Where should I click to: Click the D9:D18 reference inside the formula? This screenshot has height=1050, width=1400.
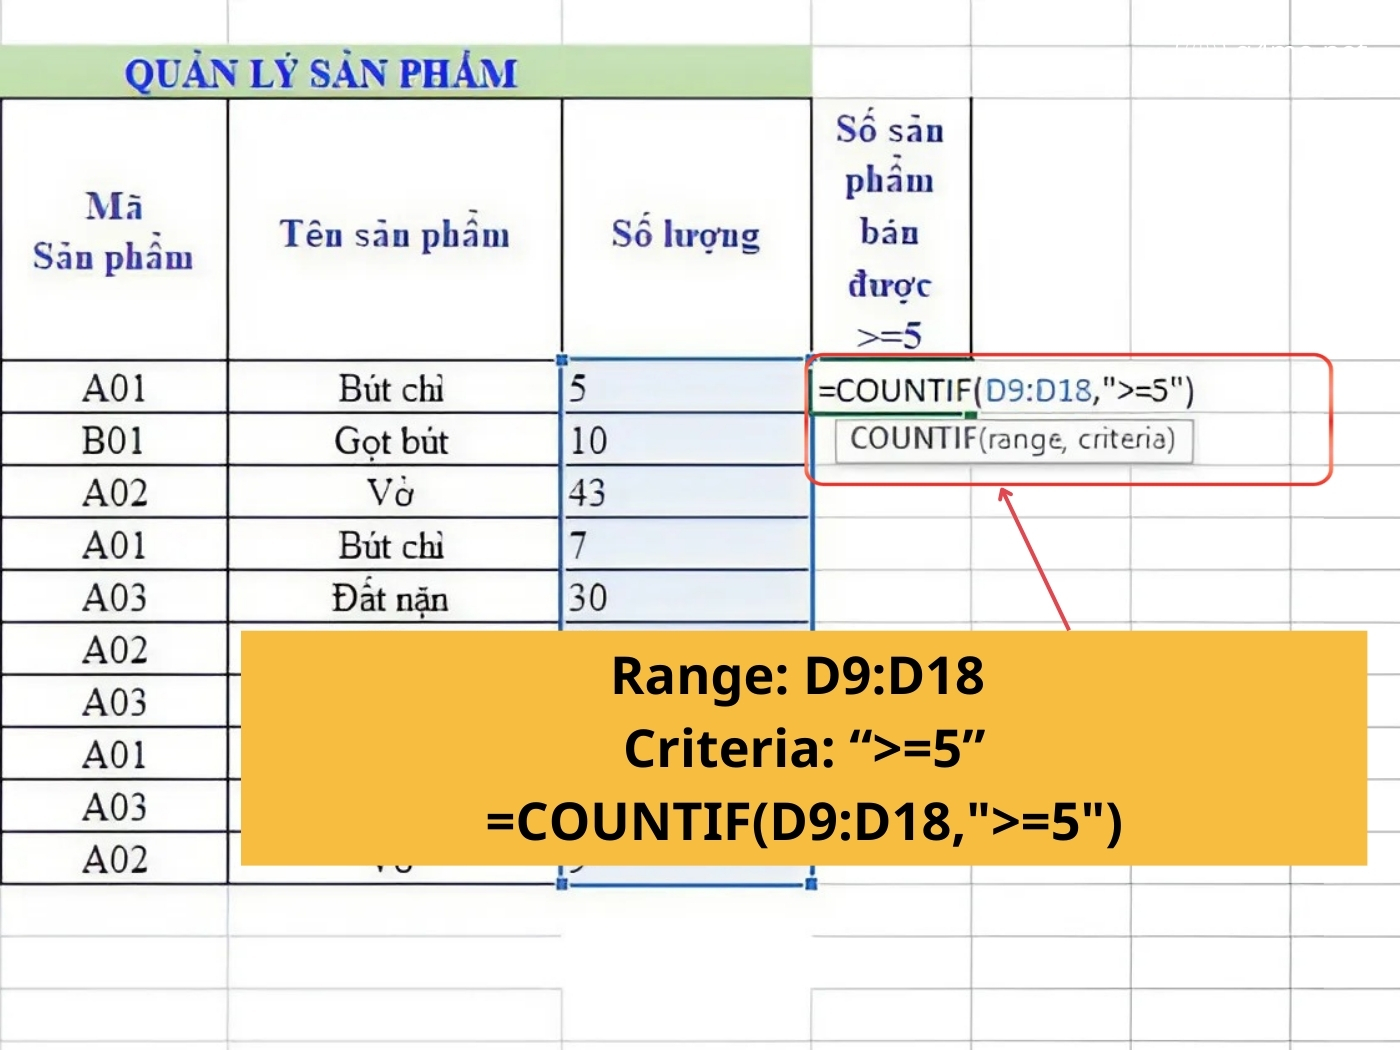coord(1038,390)
